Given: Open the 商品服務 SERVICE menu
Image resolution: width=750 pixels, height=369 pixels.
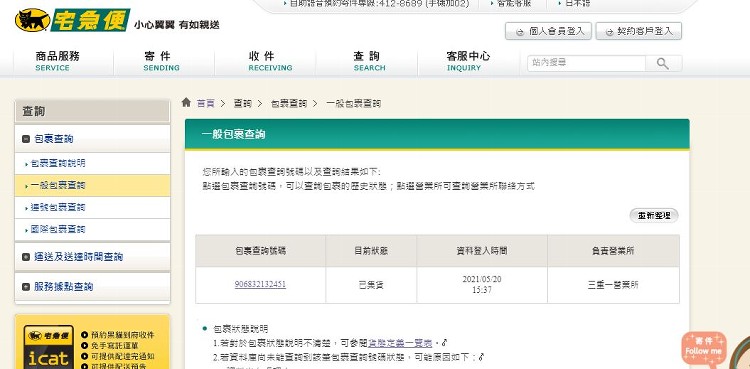Looking at the screenshot, I should (x=57, y=61).
